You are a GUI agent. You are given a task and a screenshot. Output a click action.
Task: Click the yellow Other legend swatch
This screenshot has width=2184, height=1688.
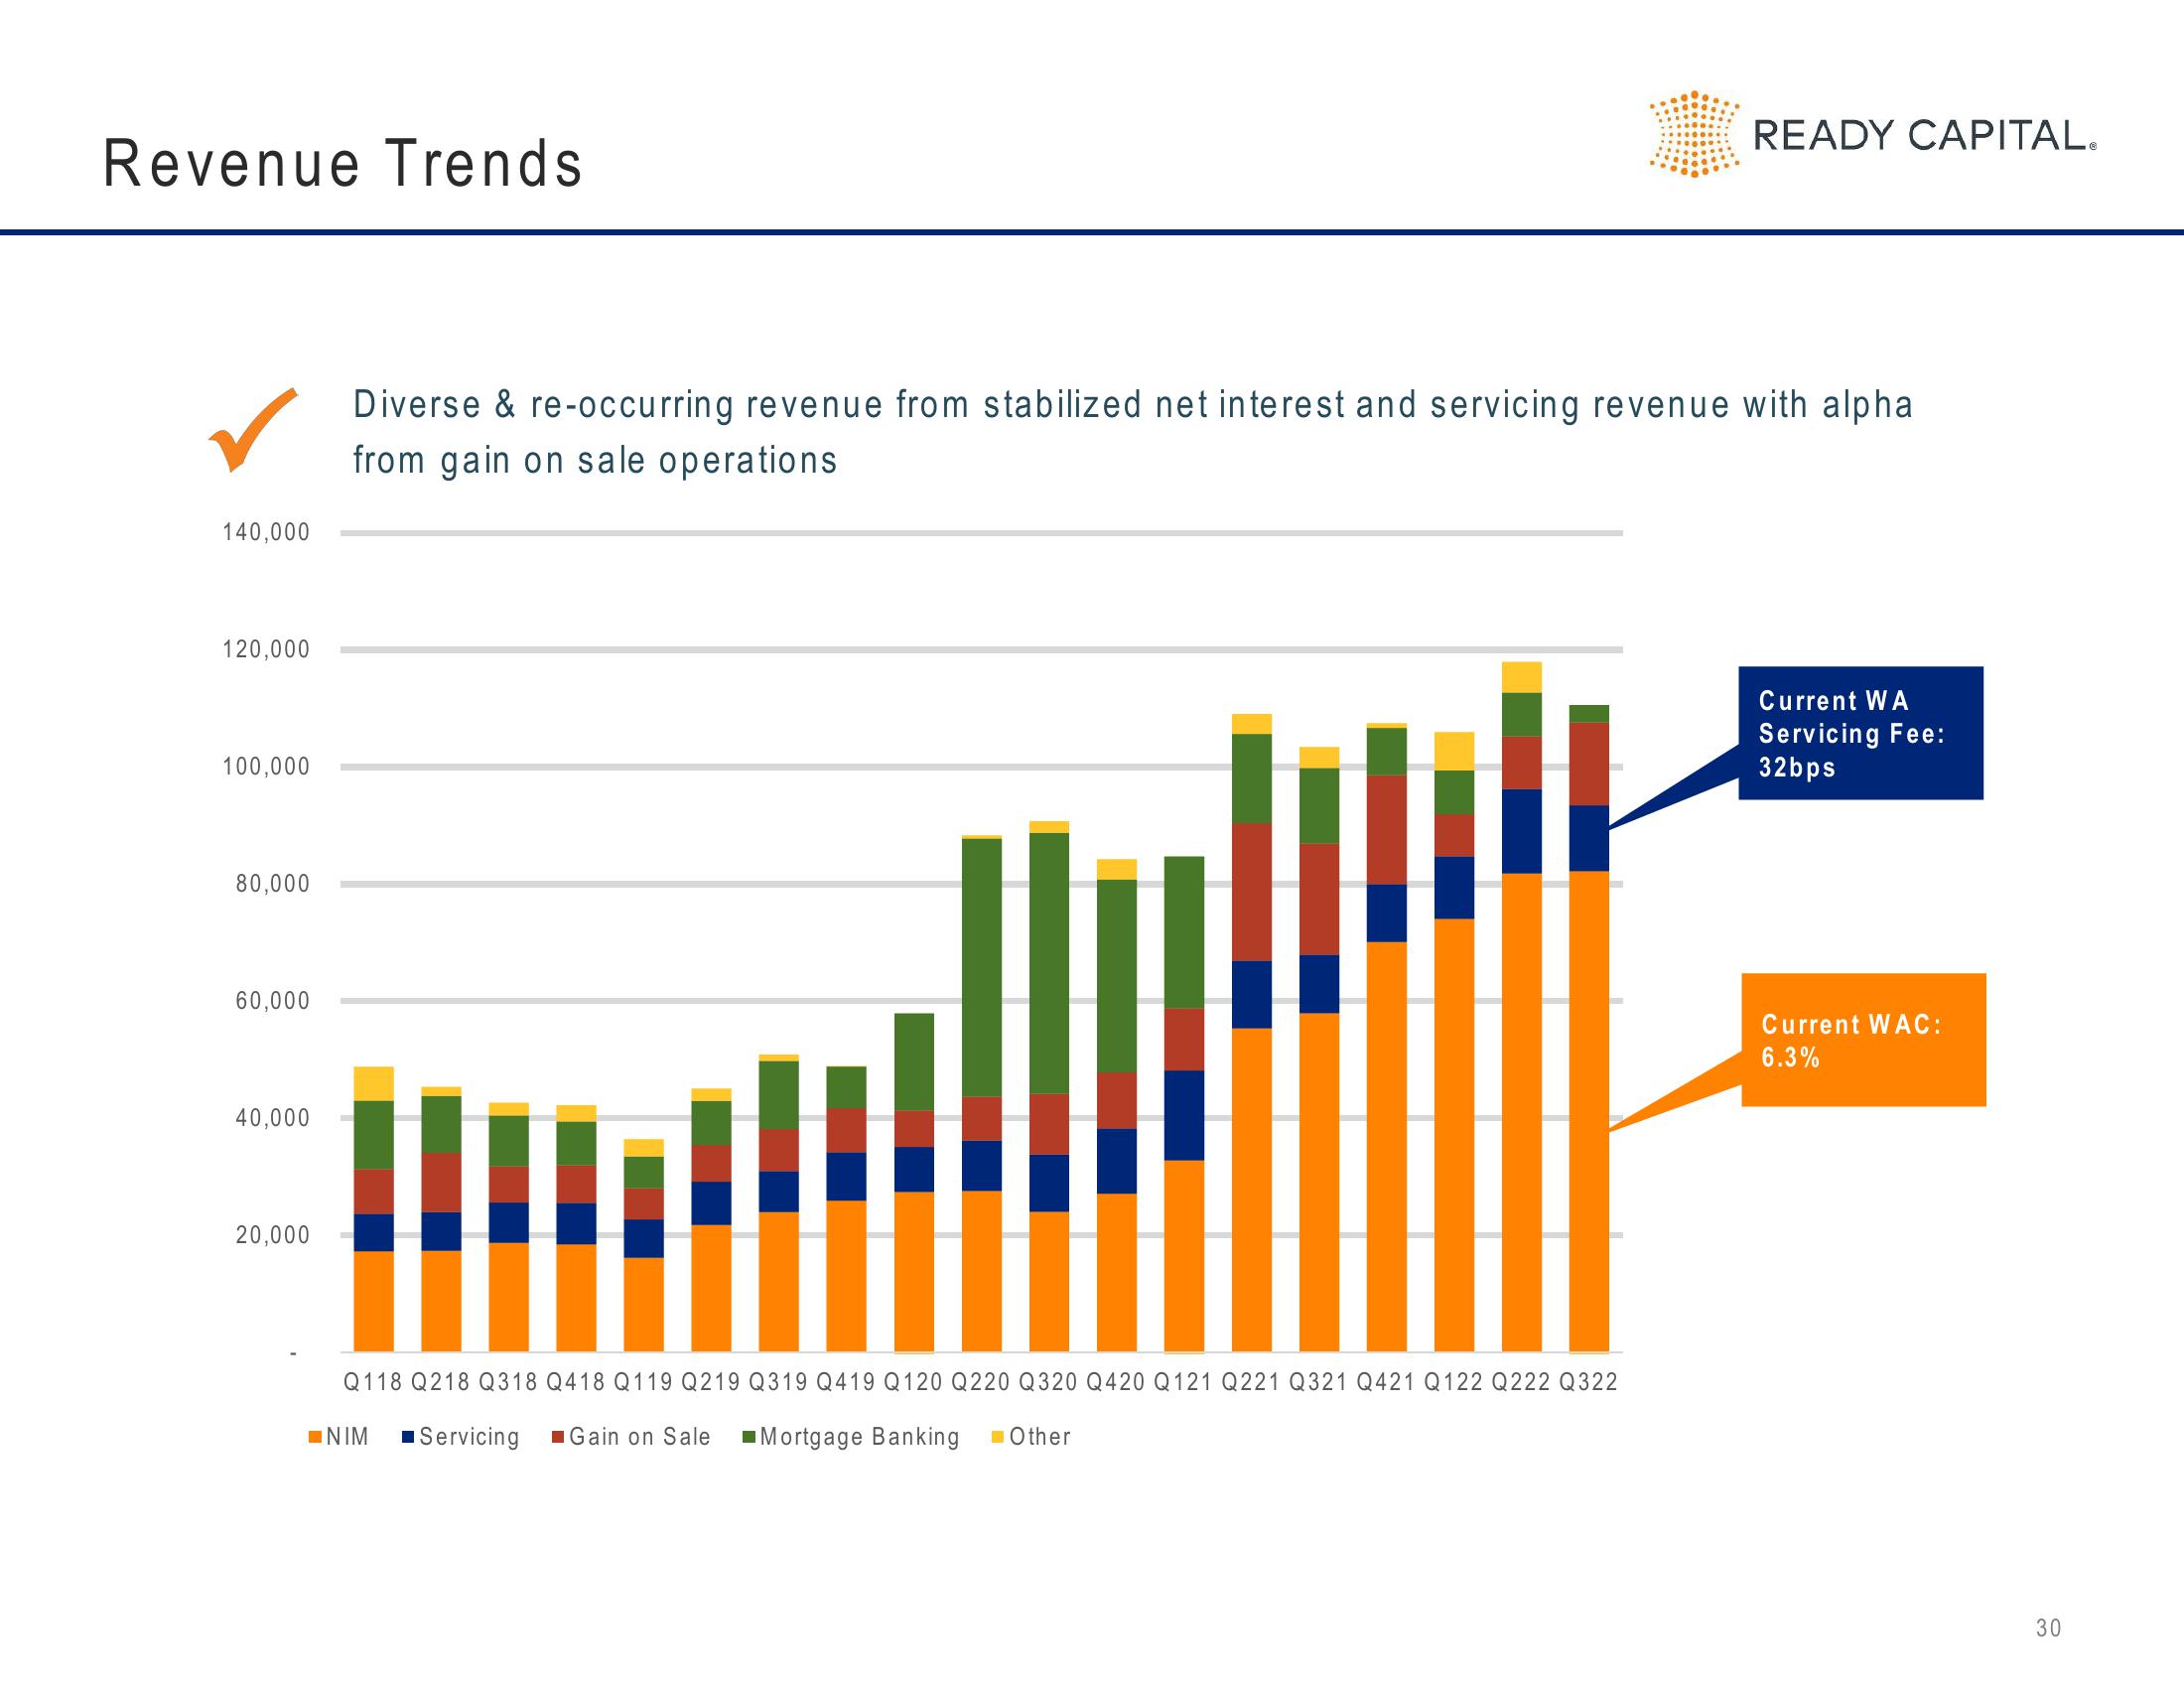[997, 1437]
